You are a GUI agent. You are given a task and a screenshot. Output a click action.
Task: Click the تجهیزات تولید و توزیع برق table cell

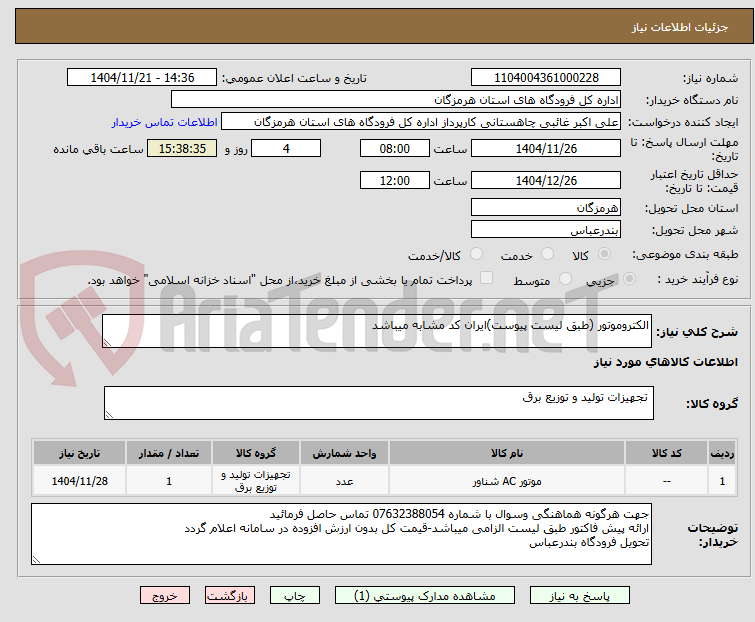coord(256,481)
